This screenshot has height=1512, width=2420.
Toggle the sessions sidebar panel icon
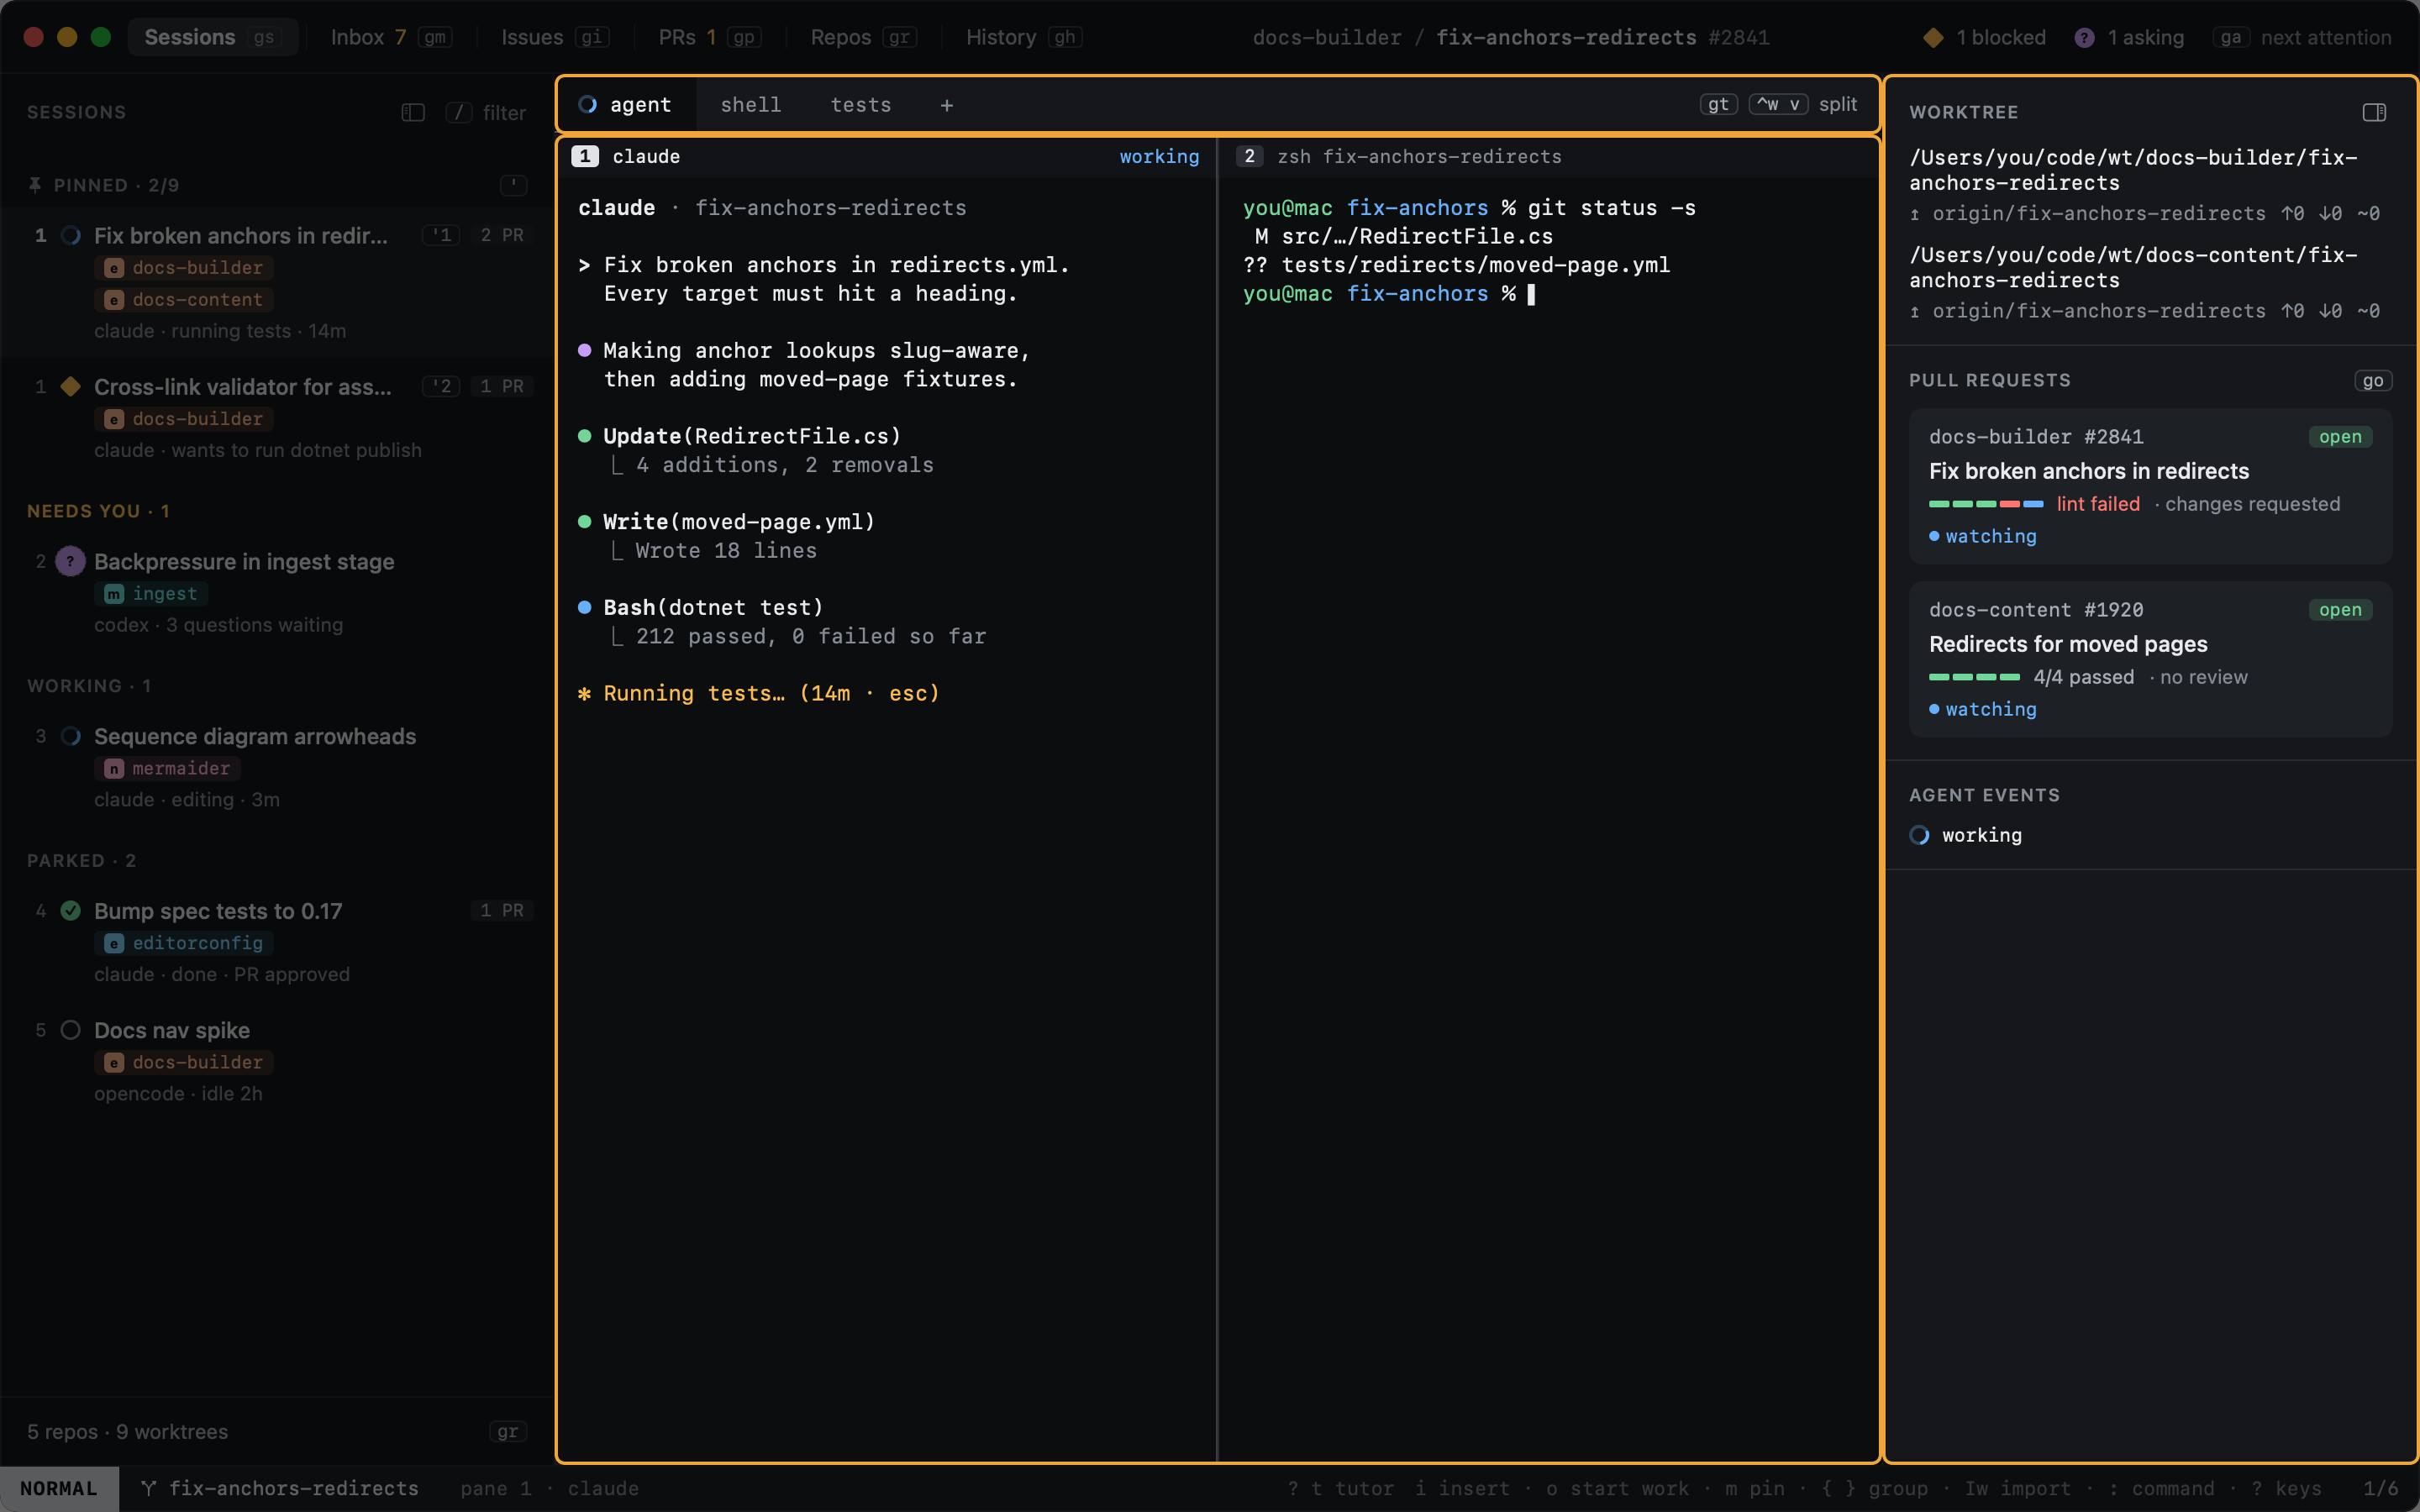tap(413, 112)
